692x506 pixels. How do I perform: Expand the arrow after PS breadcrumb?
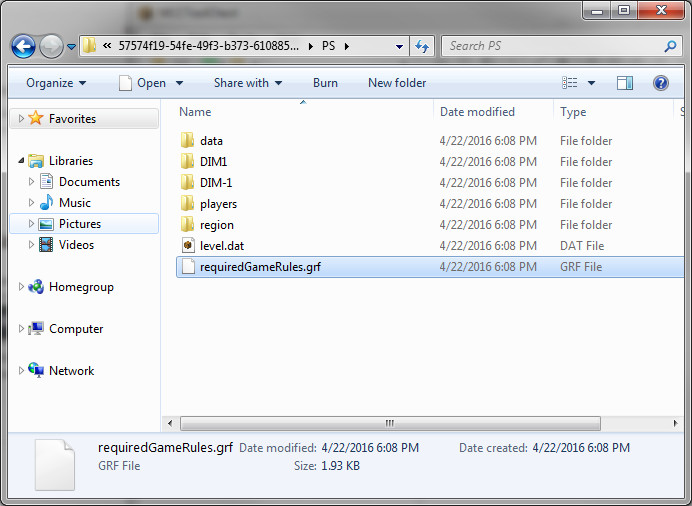[x=347, y=46]
